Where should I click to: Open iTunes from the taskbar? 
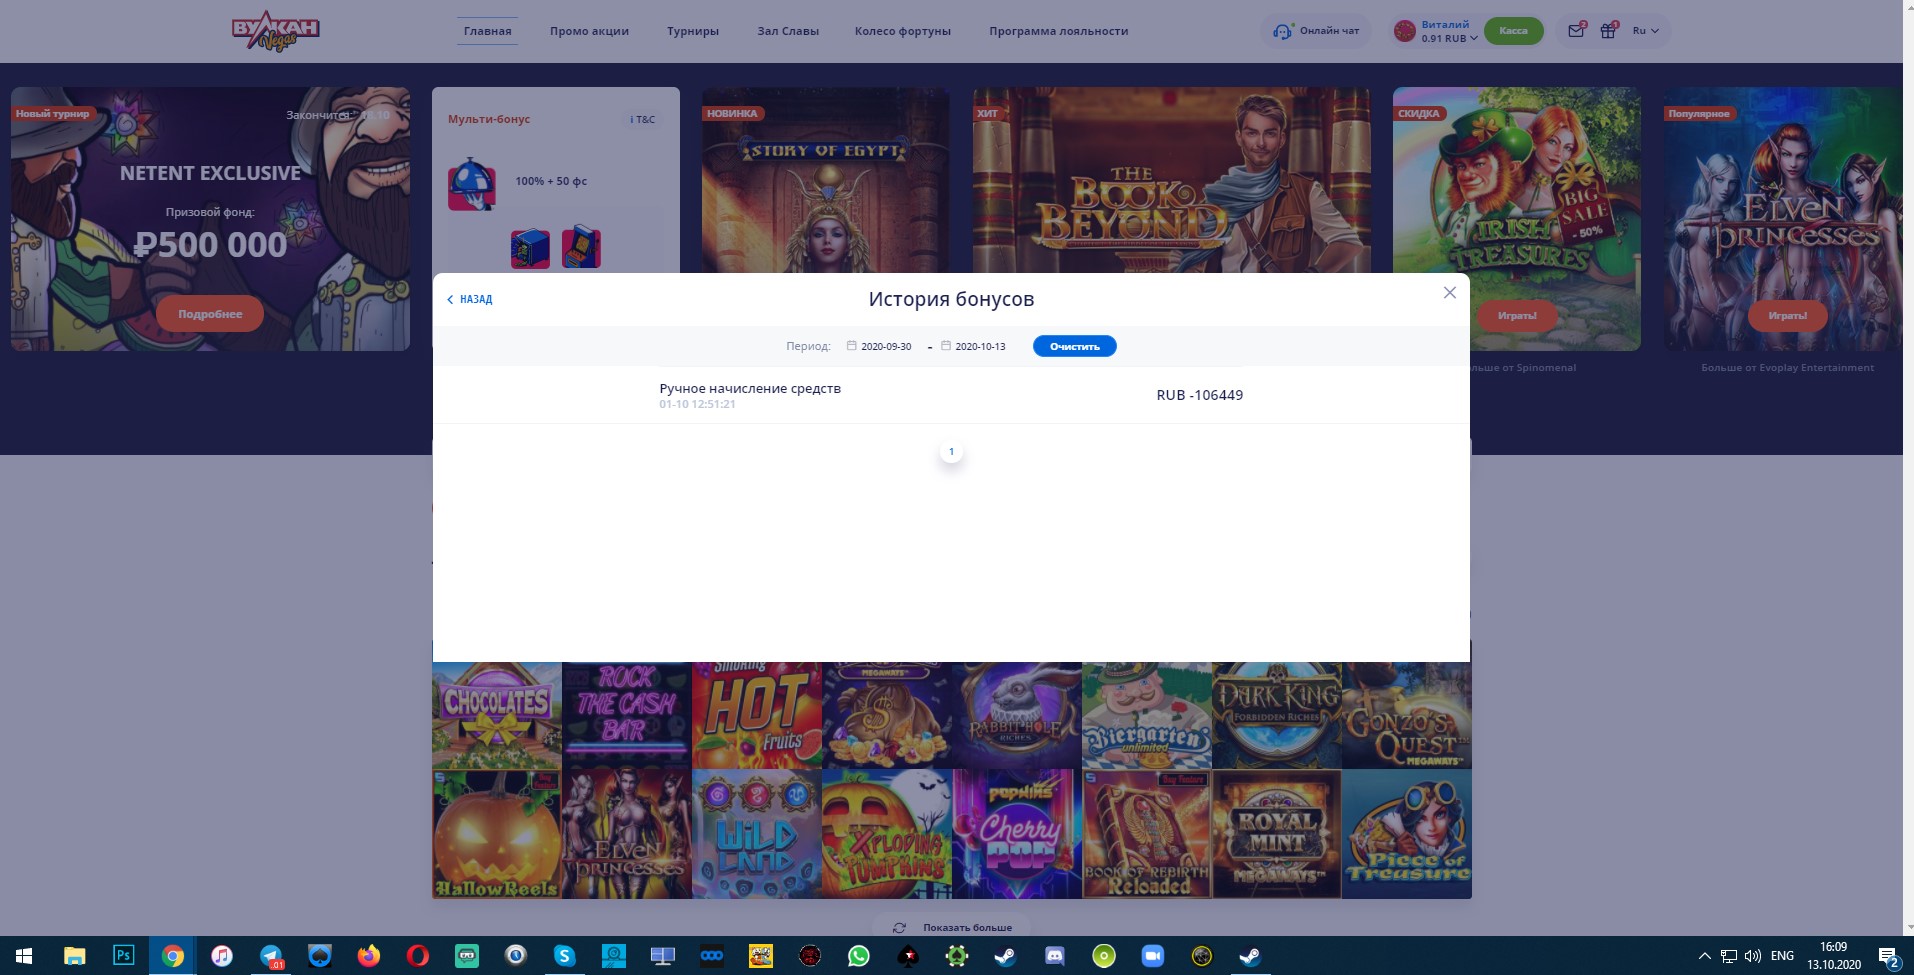[x=221, y=956]
